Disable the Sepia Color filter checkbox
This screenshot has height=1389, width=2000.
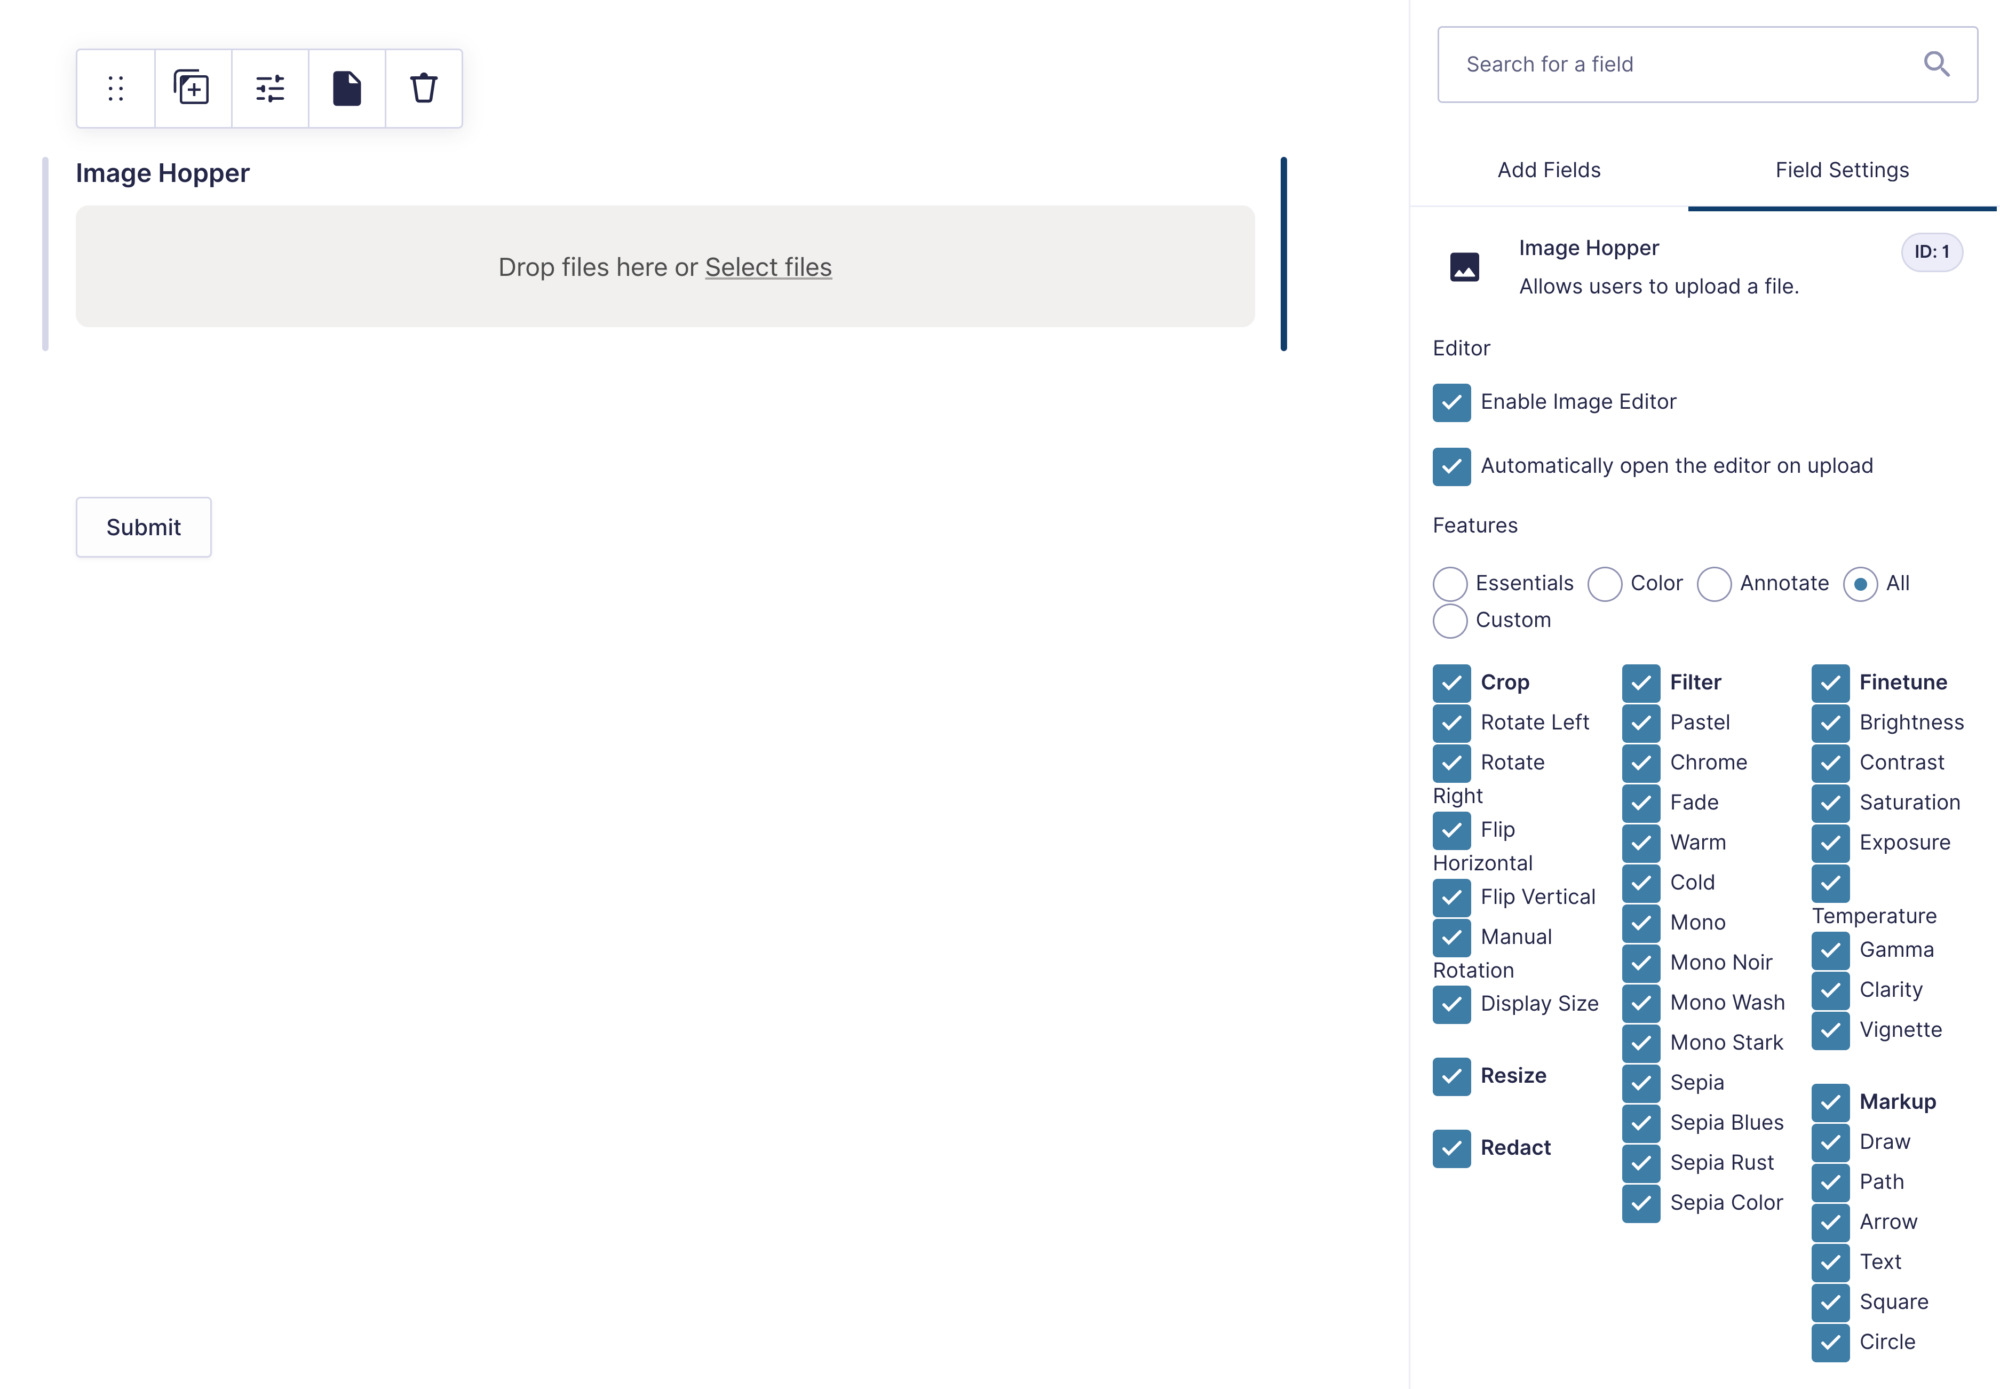[x=1640, y=1203]
